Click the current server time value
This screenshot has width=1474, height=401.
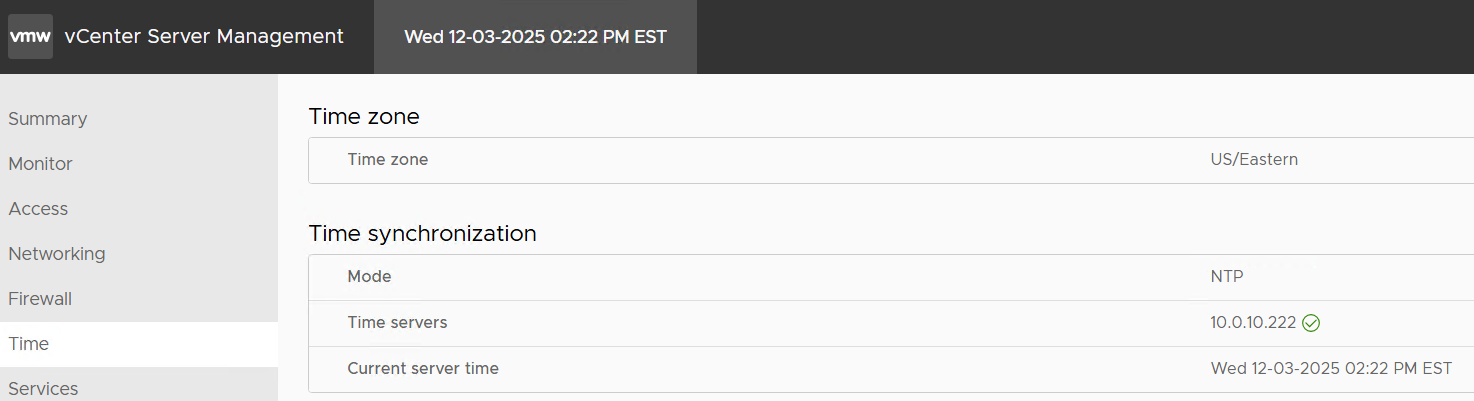(x=1331, y=369)
